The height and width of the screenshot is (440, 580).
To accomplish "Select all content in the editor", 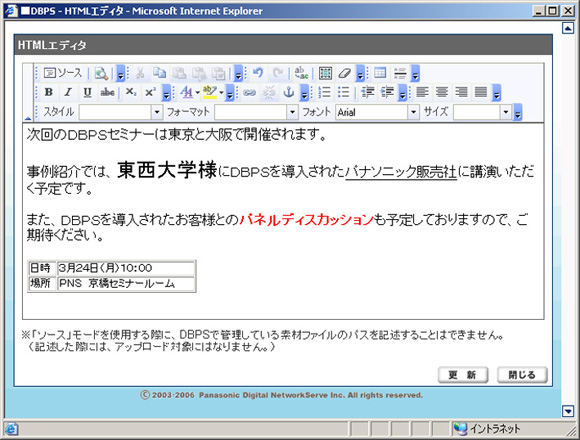I will pos(326,73).
